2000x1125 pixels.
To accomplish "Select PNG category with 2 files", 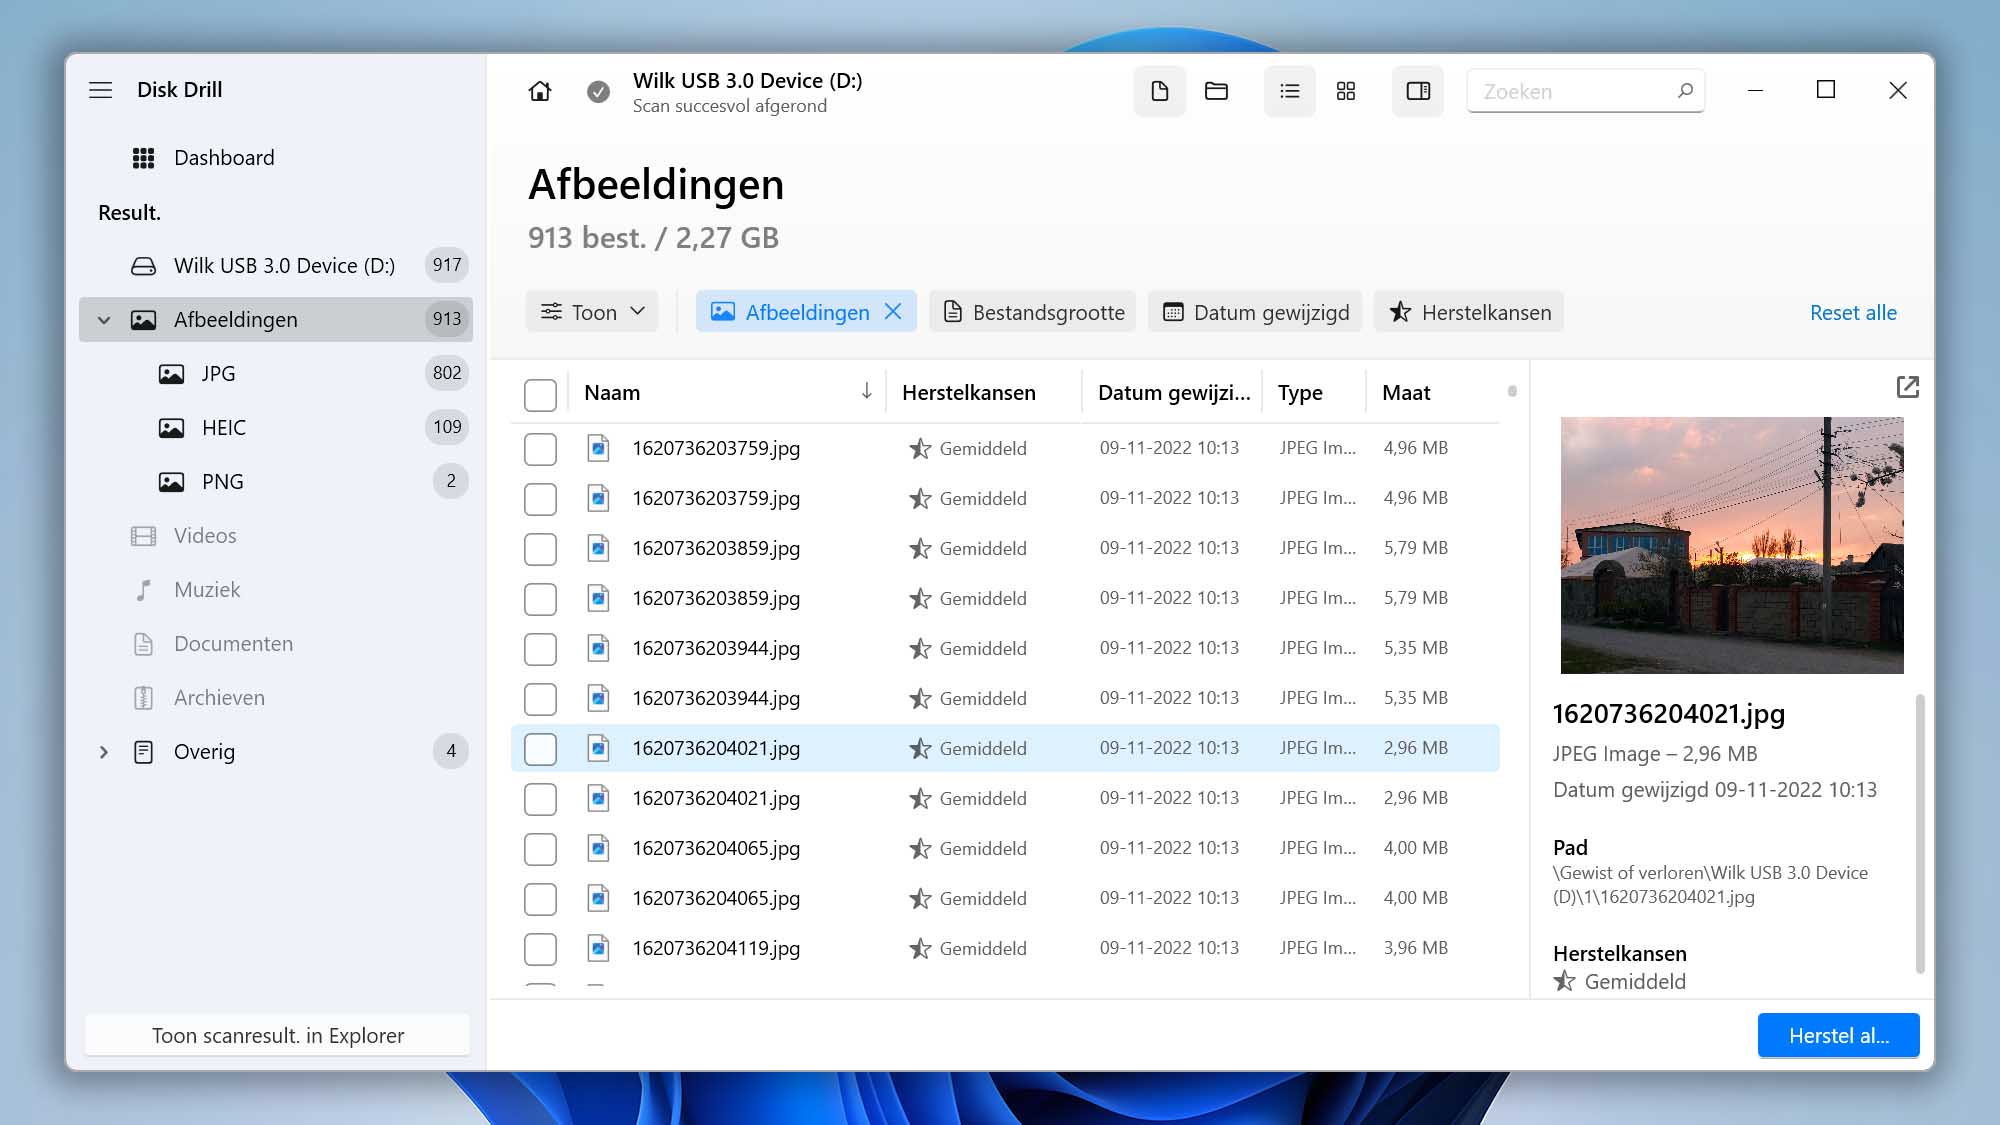I will point(276,482).
